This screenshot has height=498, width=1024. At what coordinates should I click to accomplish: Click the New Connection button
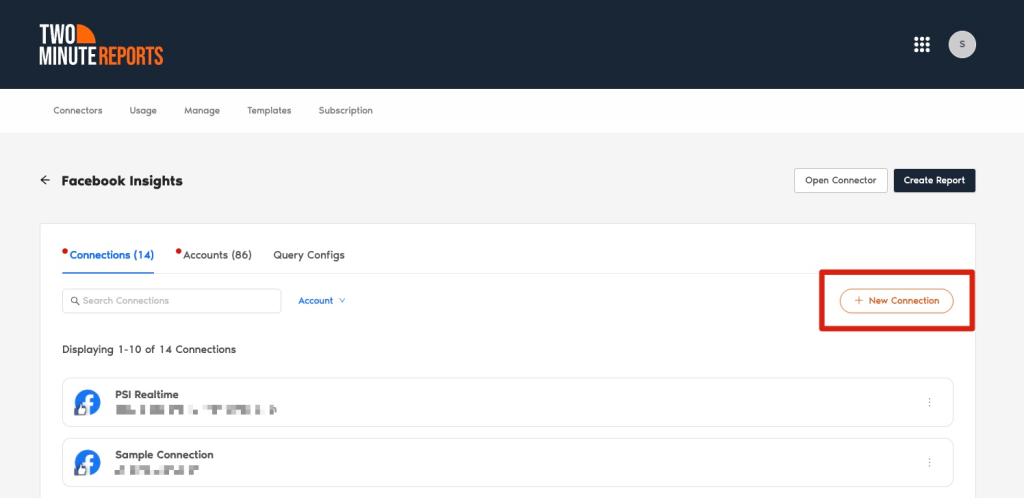point(896,301)
